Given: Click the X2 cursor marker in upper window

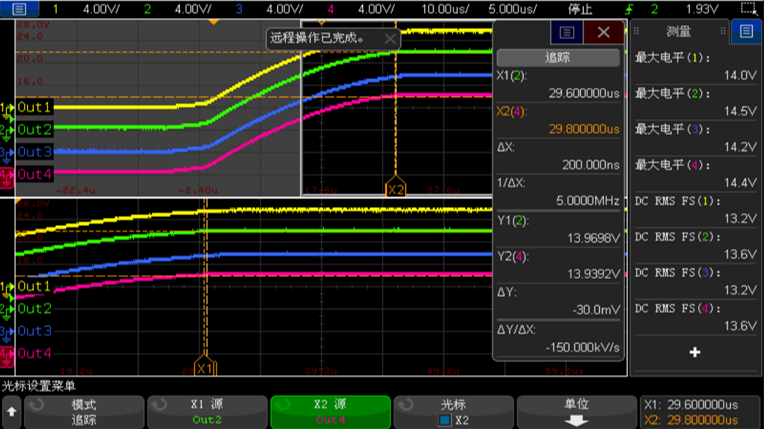Looking at the screenshot, I should [x=396, y=188].
